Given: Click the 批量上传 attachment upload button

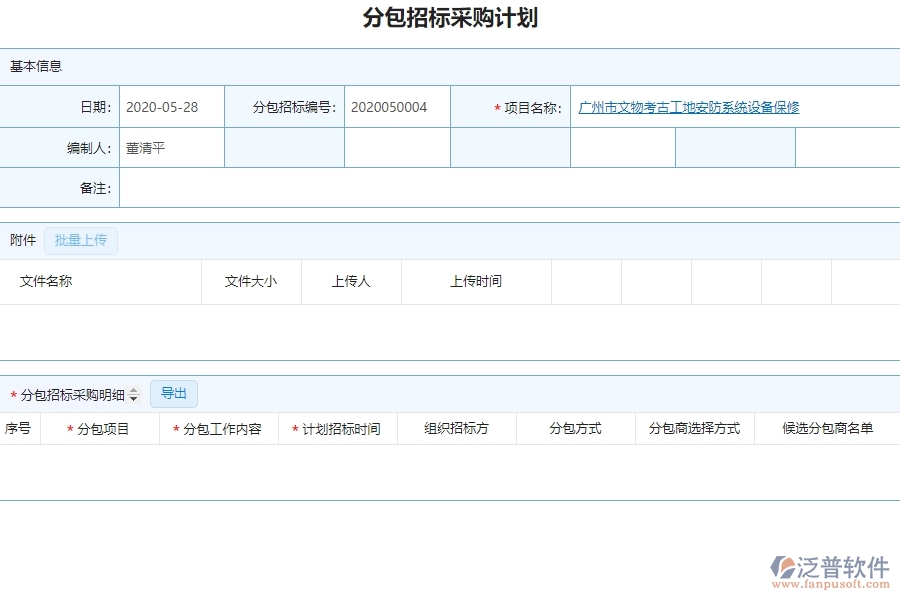Looking at the screenshot, I should 81,240.
